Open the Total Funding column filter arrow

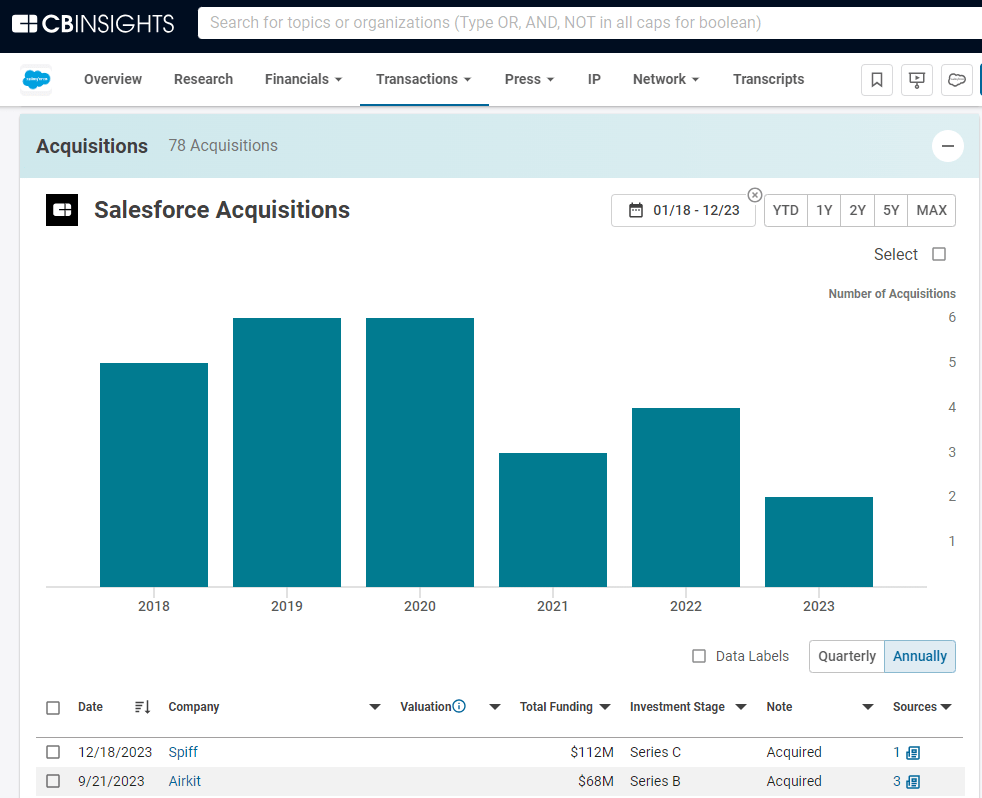pos(605,707)
